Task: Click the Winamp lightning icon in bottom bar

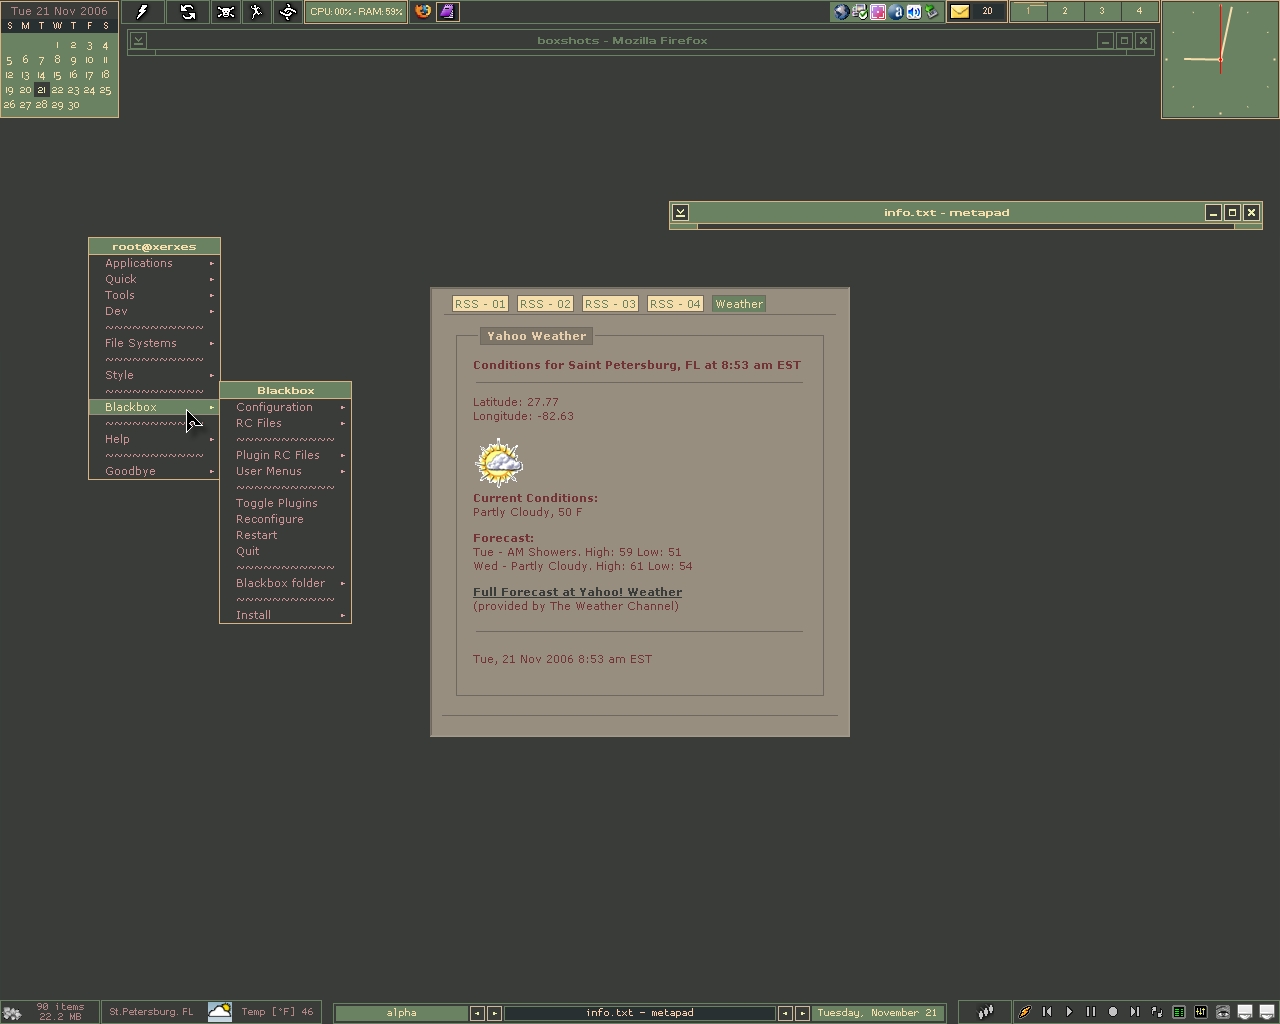Action: [1025, 1012]
